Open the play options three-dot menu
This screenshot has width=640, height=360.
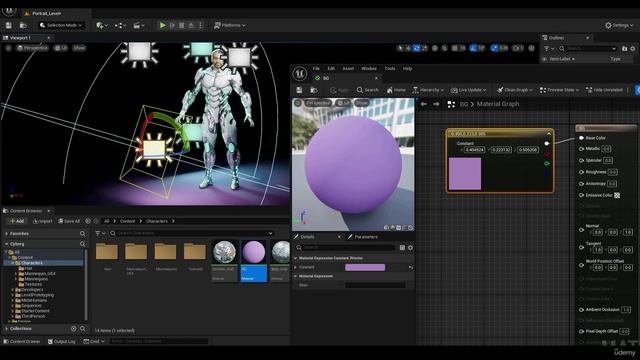(200, 25)
